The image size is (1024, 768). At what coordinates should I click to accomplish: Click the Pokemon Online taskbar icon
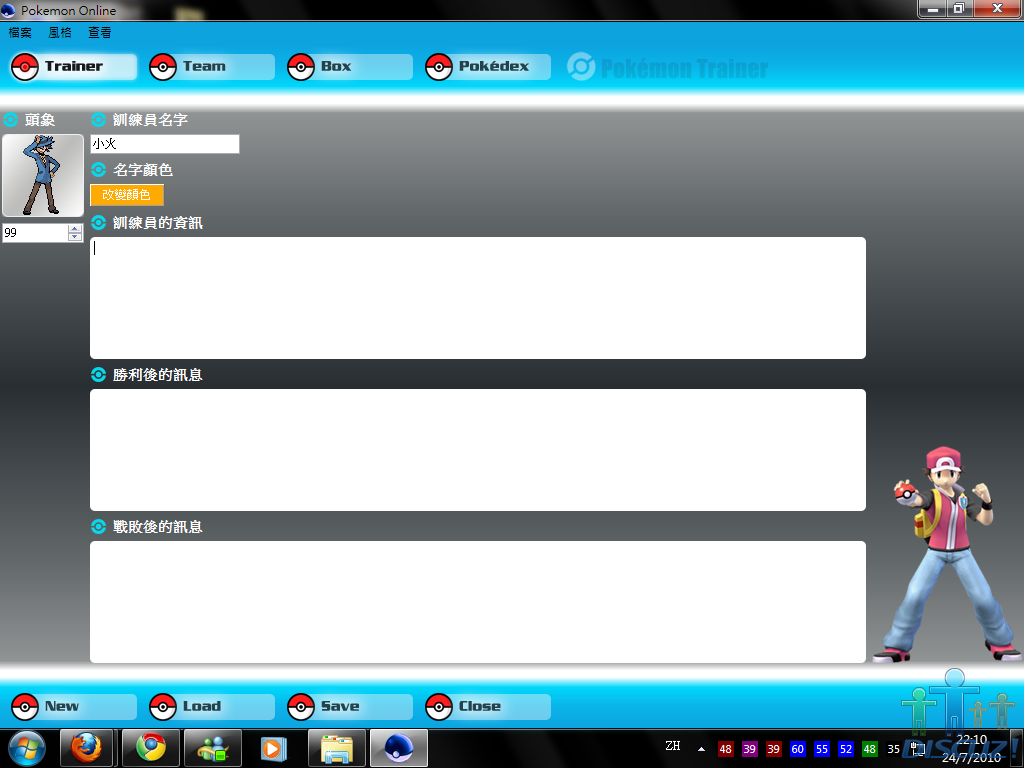click(x=399, y=748)
